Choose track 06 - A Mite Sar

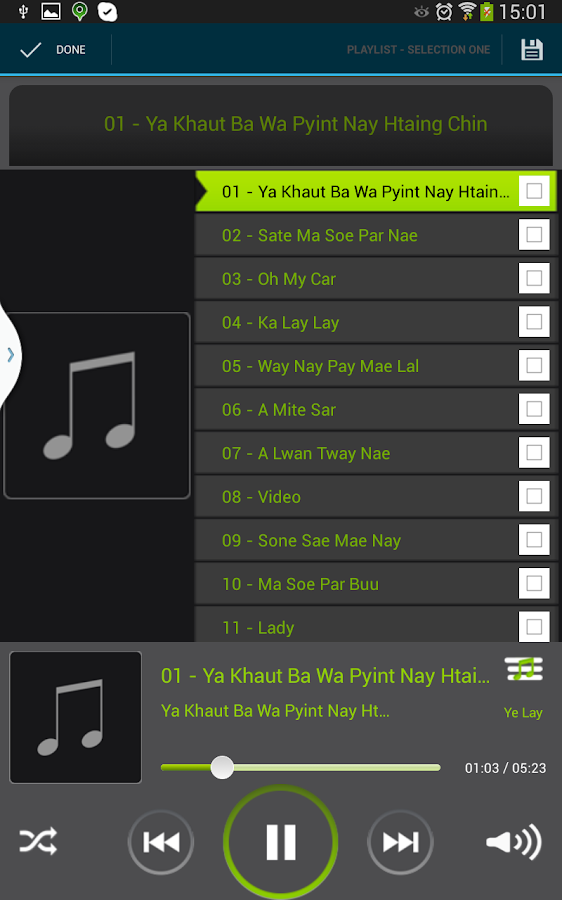click(x=356, y=409)
